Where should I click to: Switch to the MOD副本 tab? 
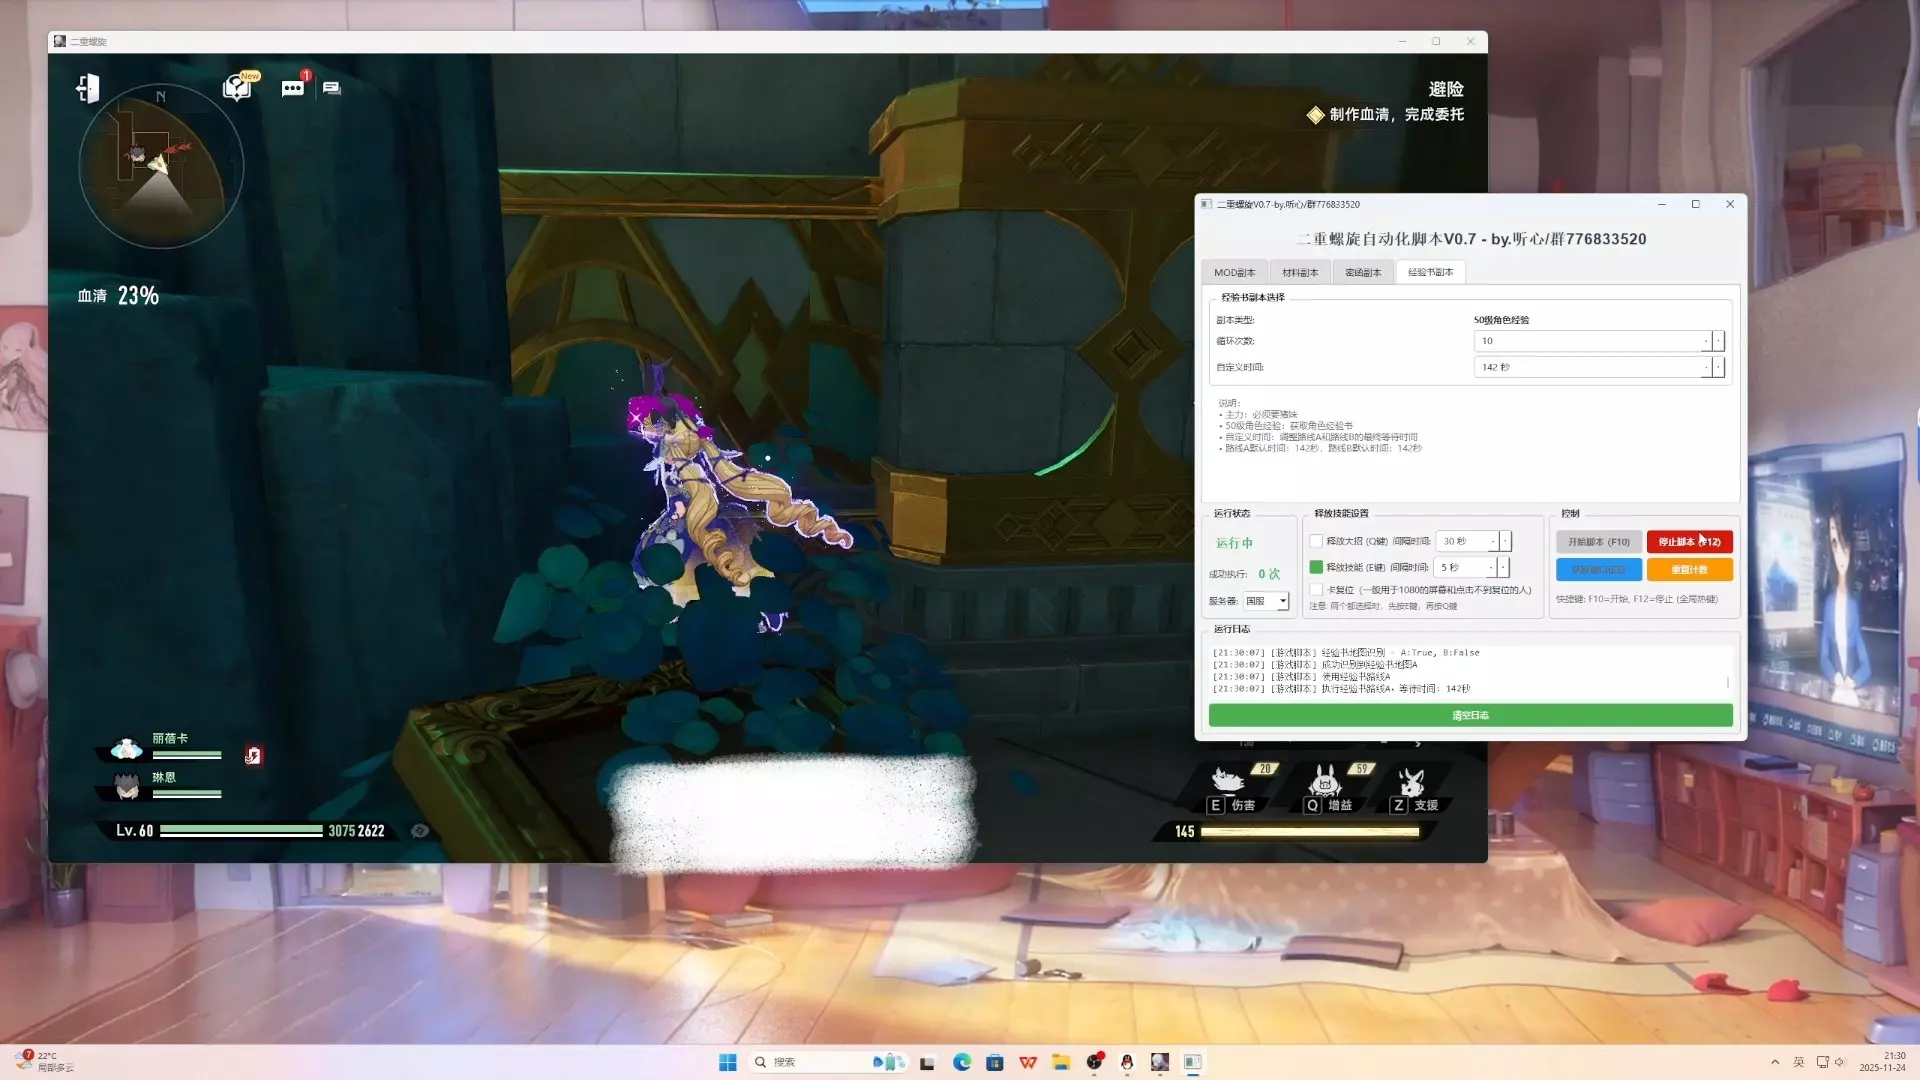(1234, 272)
